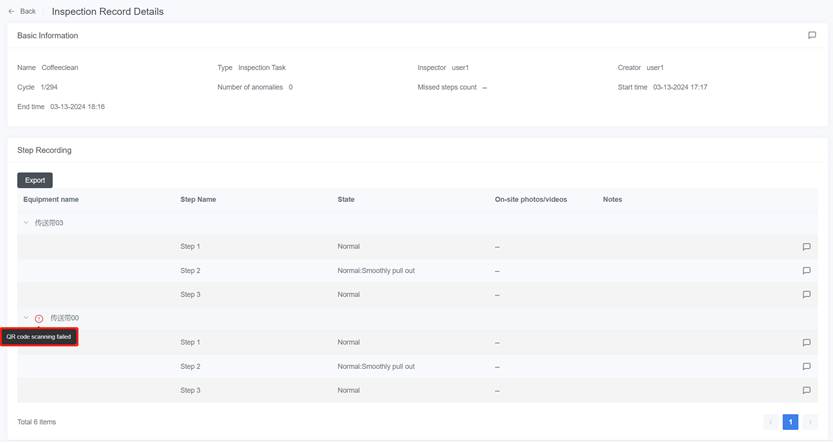Open the note icon for 传送带00 Step 3
This screenshot has width=833, height=444.
[806, 391]
